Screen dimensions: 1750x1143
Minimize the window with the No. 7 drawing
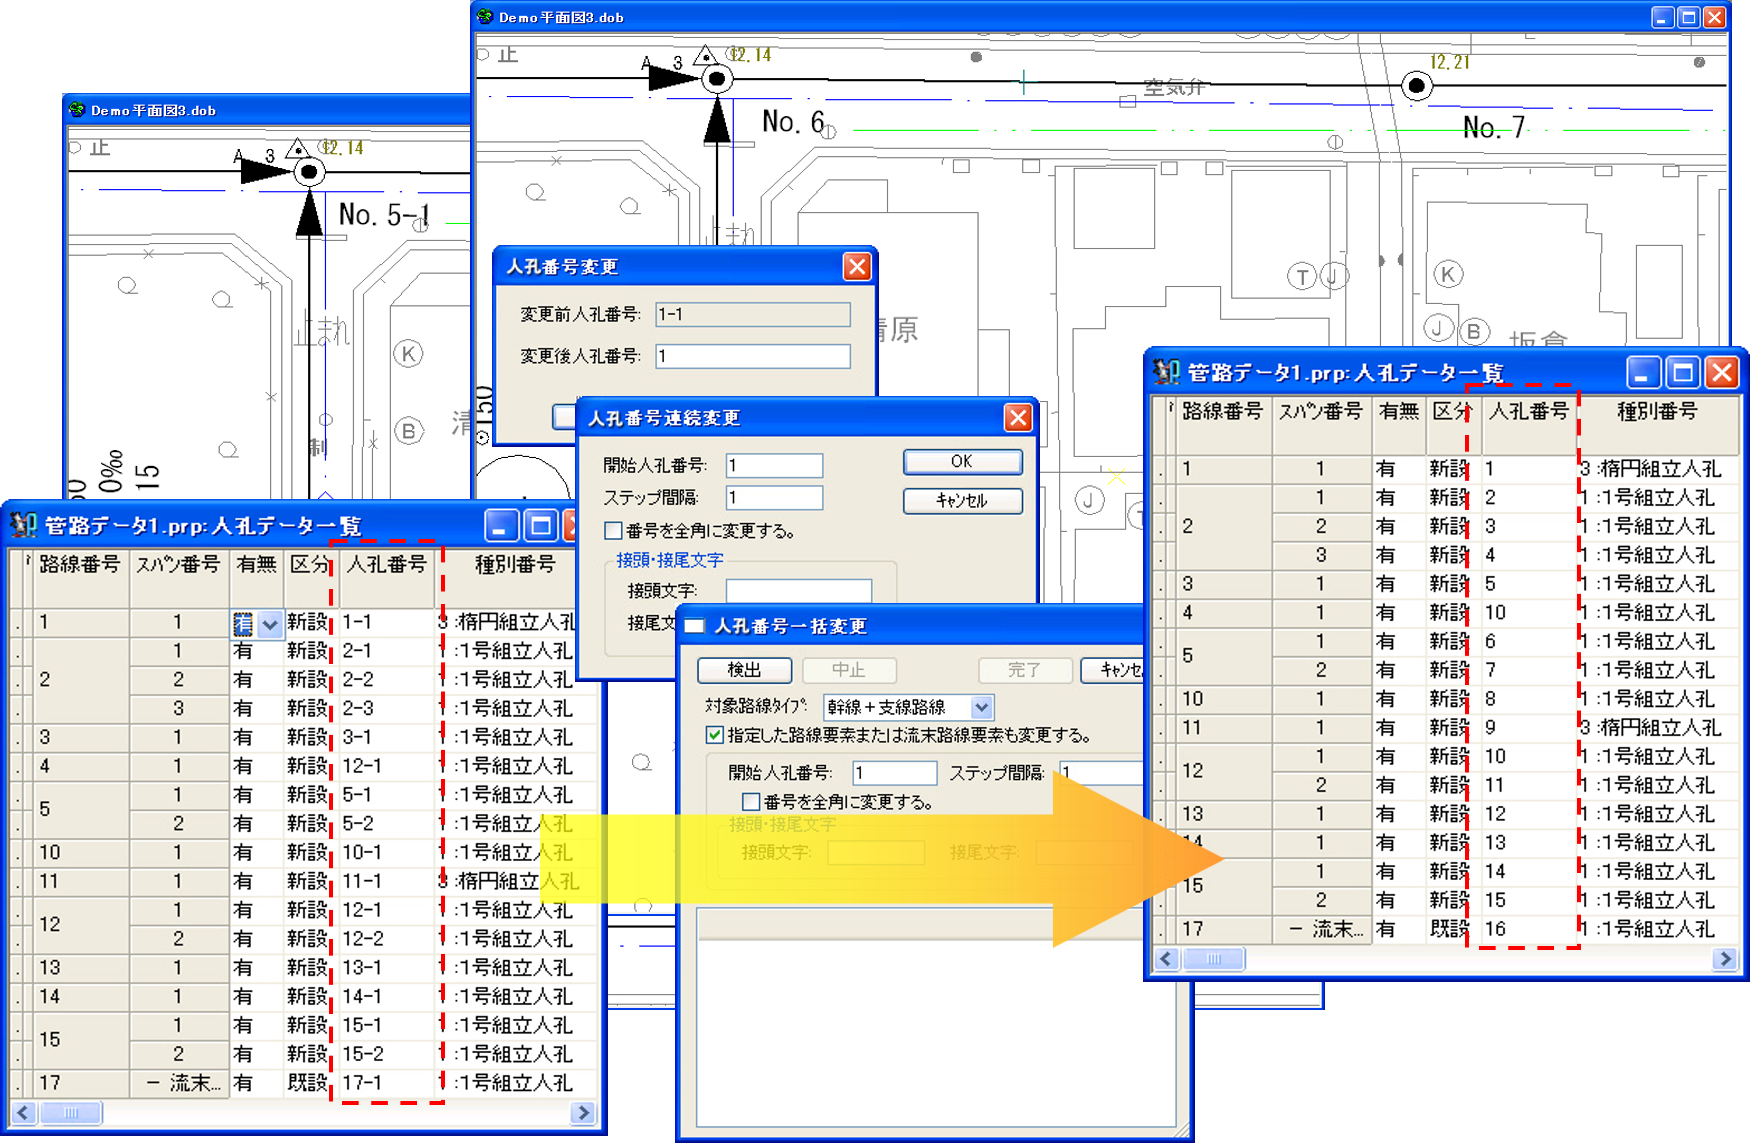pos(1661,18)
